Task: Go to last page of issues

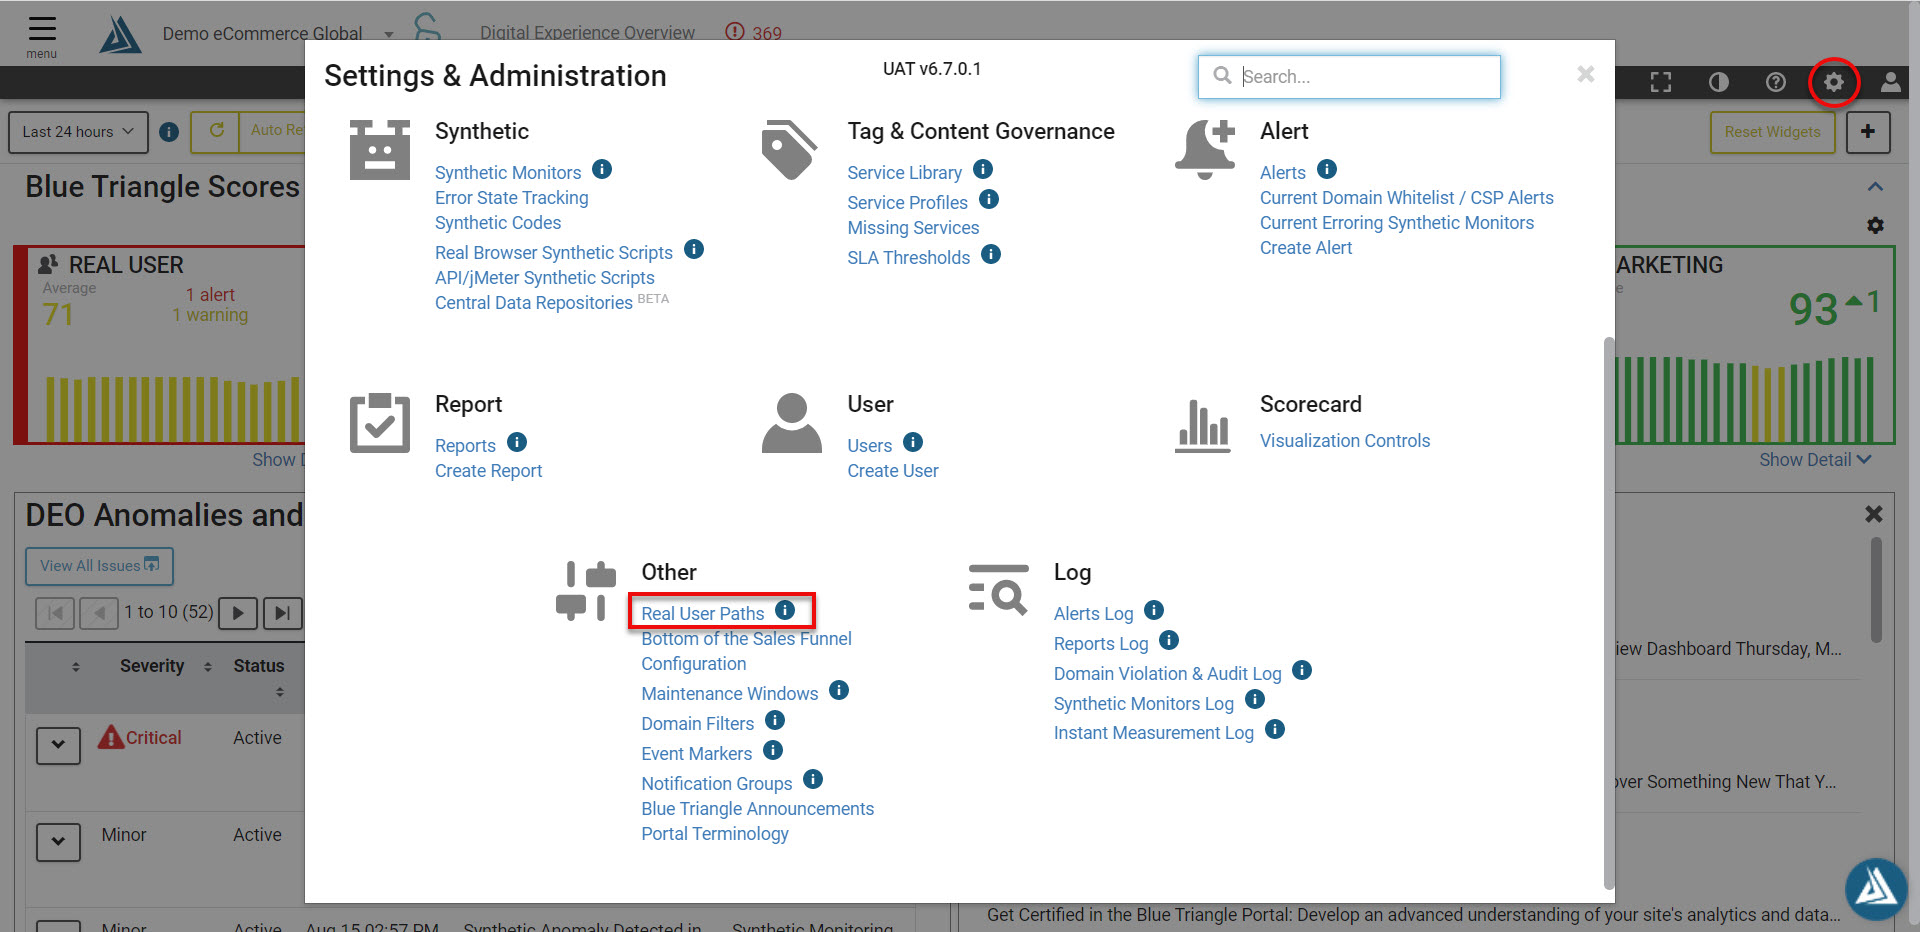Action: [283, 613]
